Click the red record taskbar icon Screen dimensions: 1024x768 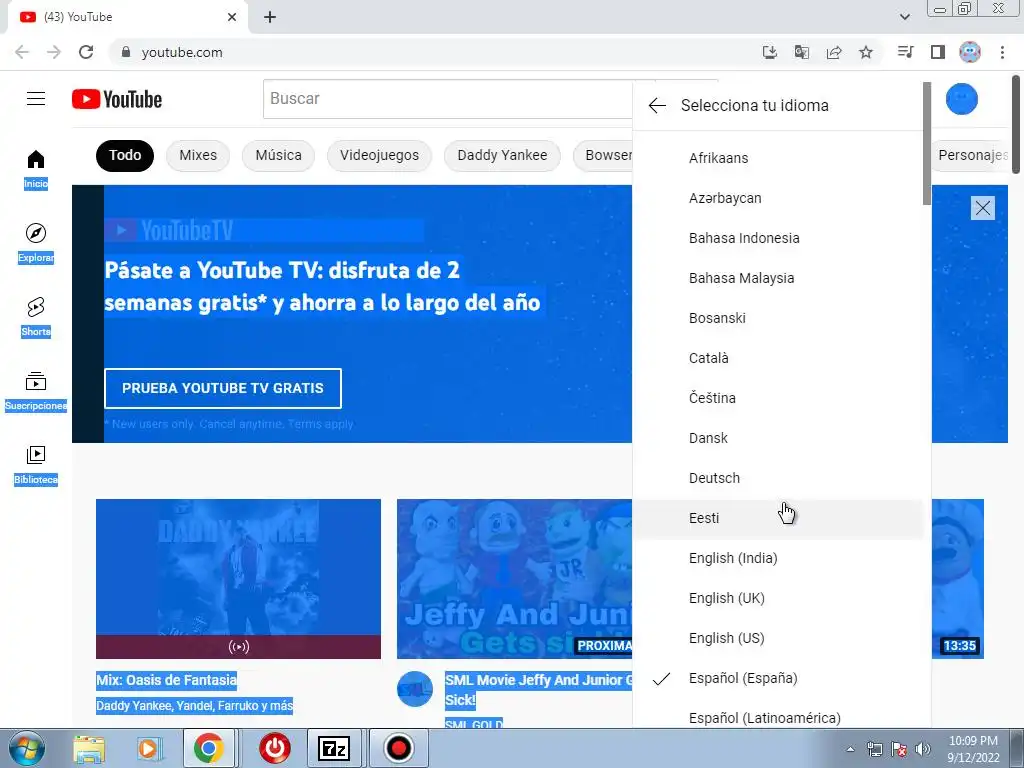398,748
